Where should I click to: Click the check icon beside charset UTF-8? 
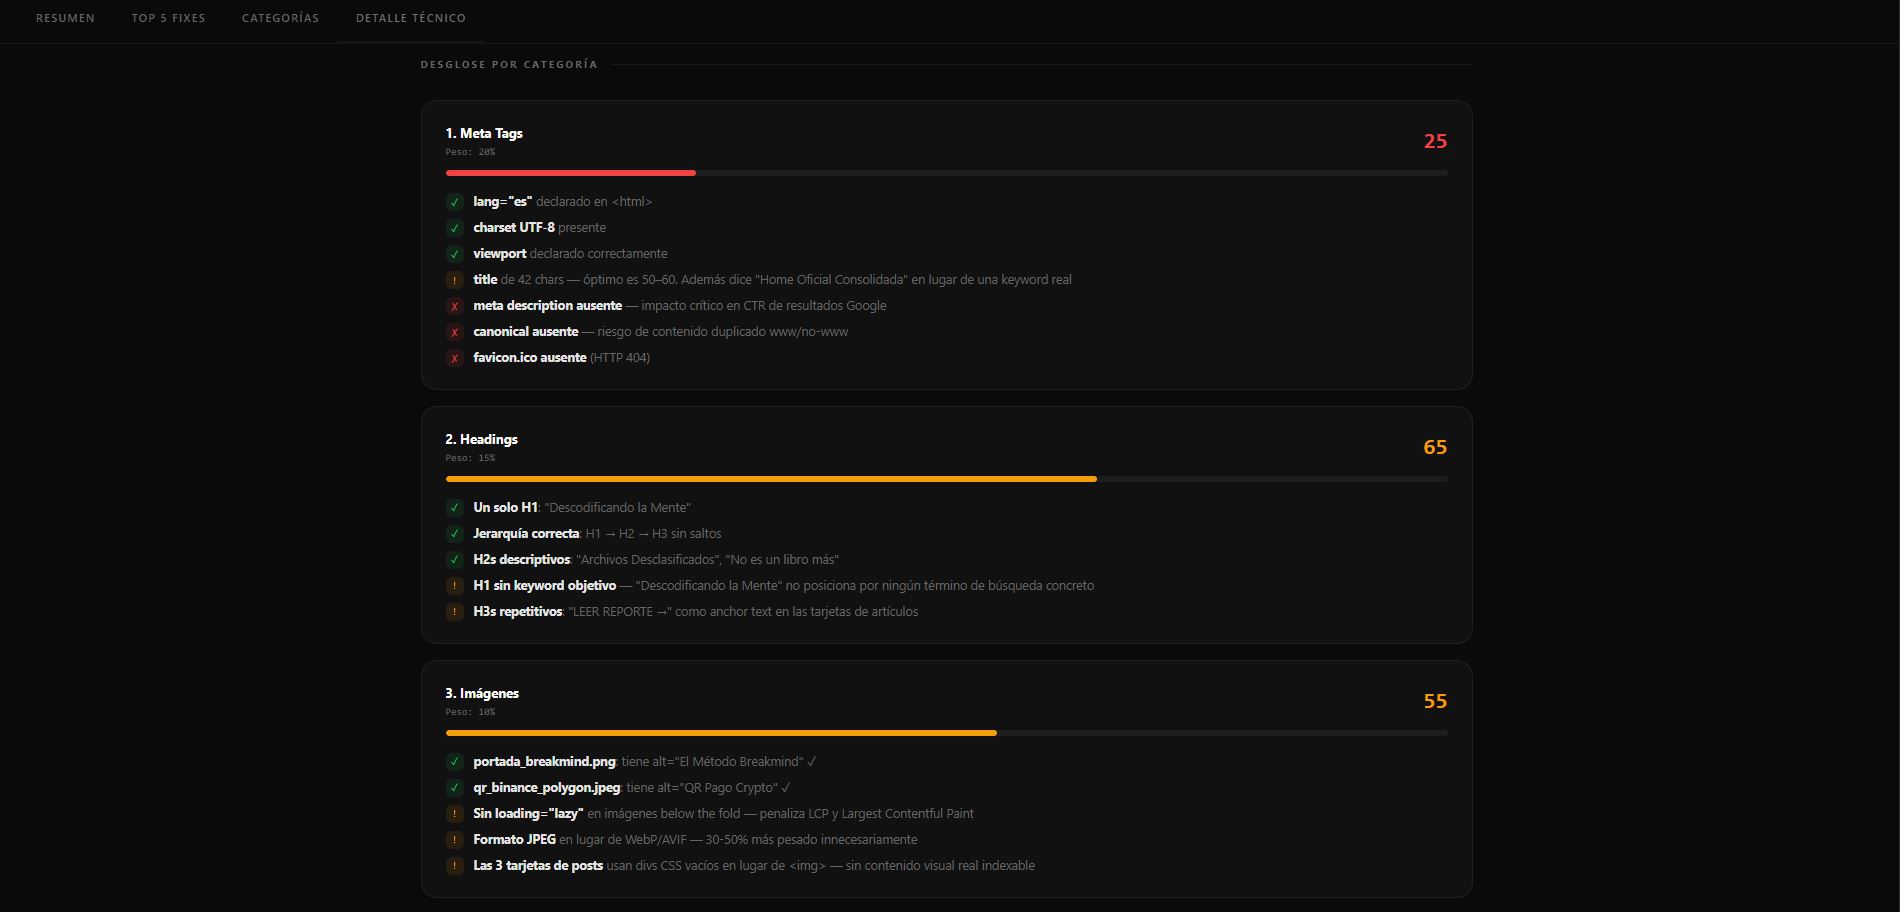click(x=454, y=228)
